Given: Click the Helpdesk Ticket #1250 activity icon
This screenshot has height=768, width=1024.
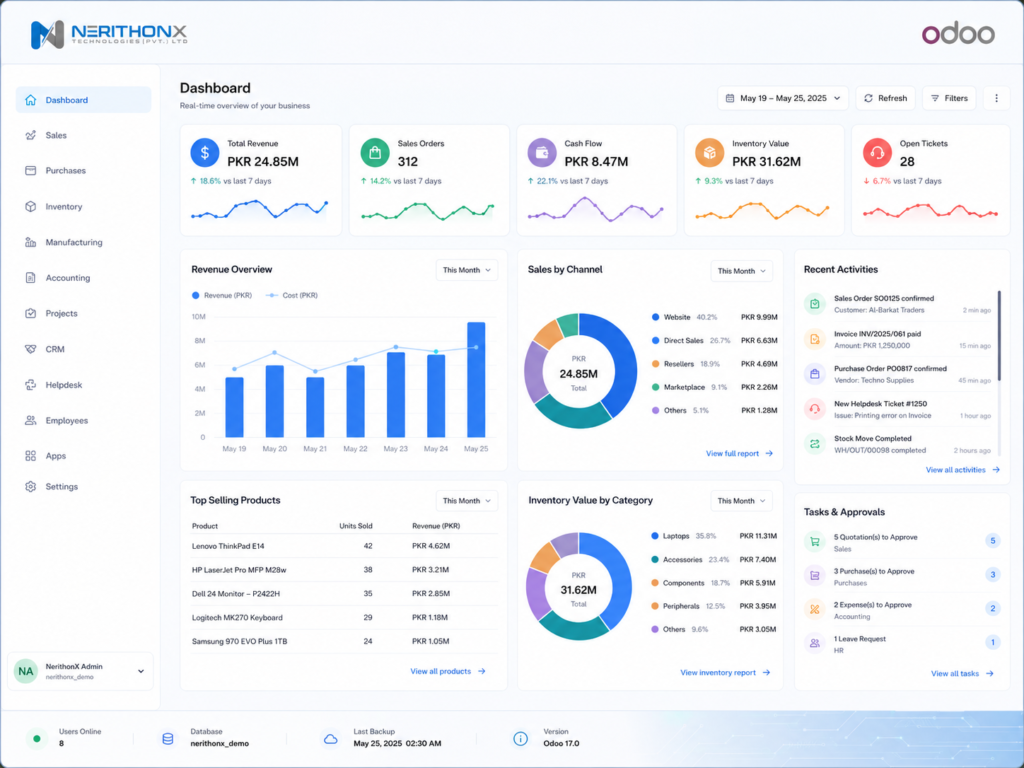Looking at the screenshot, I should 814,409.
